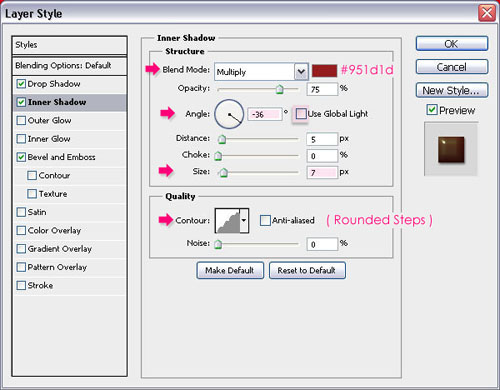Image resolution: width=500 pixels, height=390 pixels.
Task: Click the Angle value field
Action: pos(265,114)
